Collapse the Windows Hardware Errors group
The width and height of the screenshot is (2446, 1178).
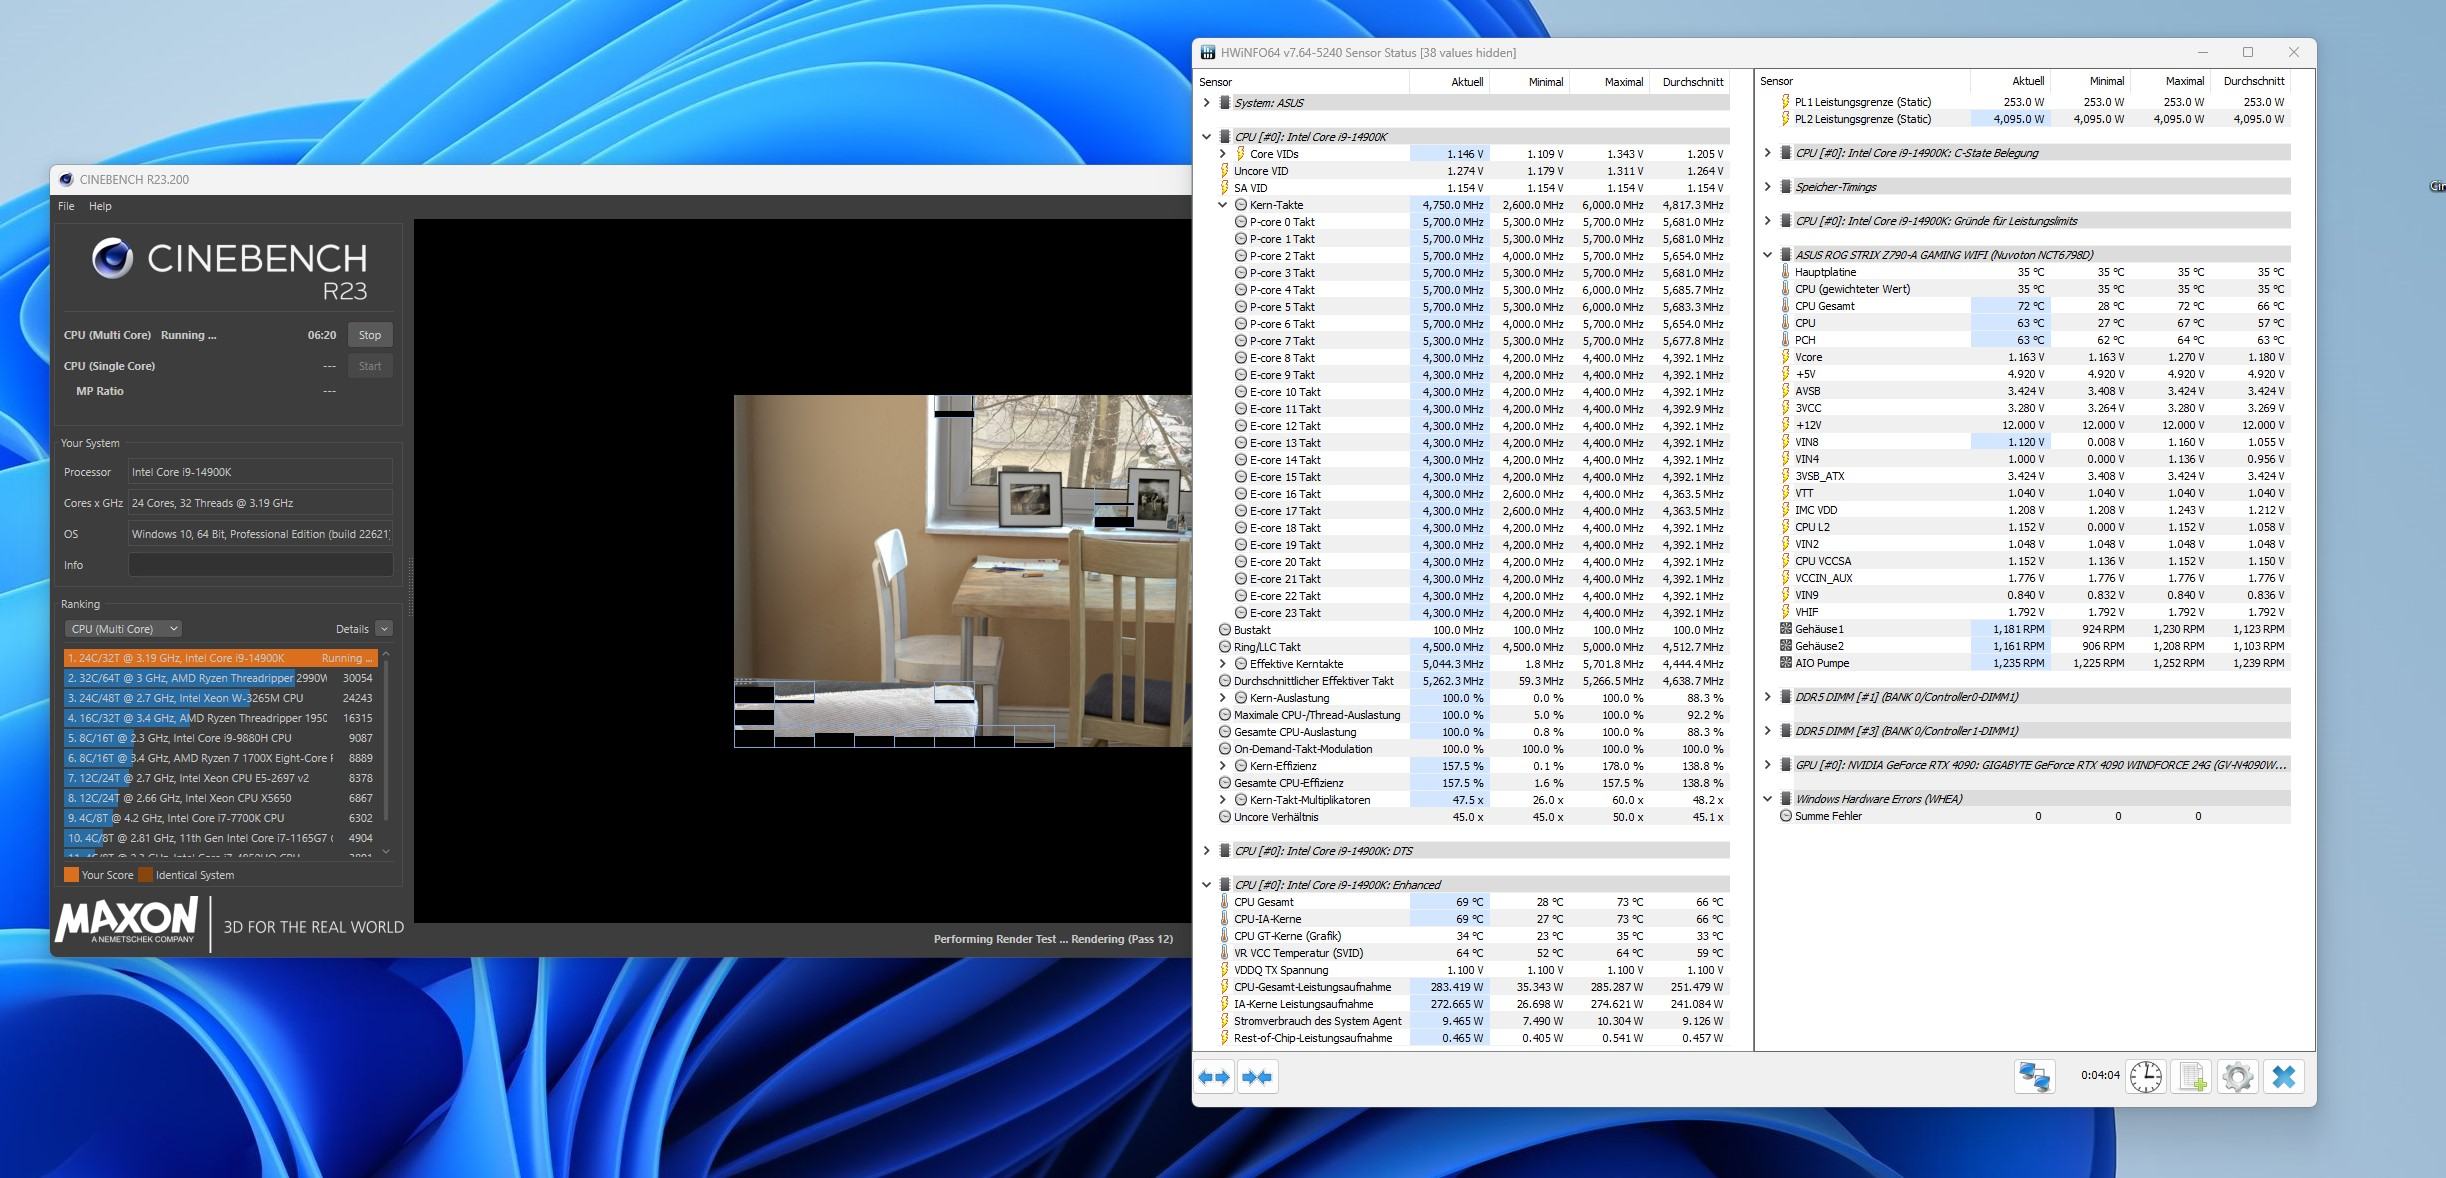coord(1767,799)
